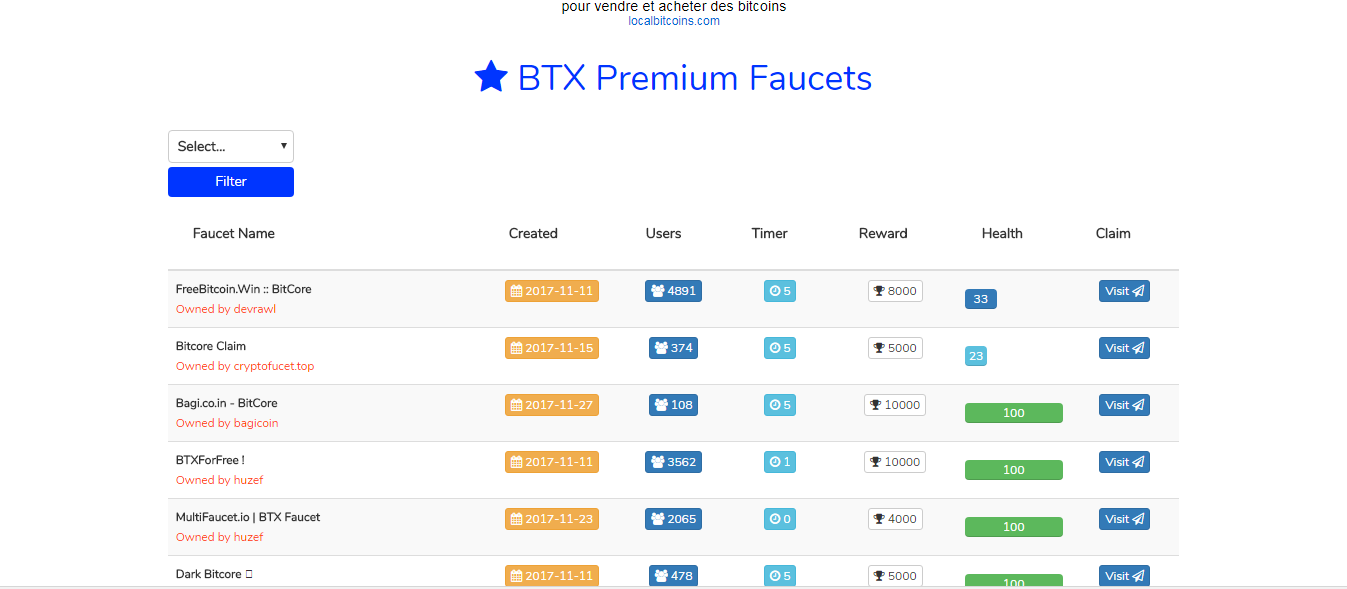Click the 100 health bar for Bagi.co.in
Screen dimensions: 1347x589
1014,413
